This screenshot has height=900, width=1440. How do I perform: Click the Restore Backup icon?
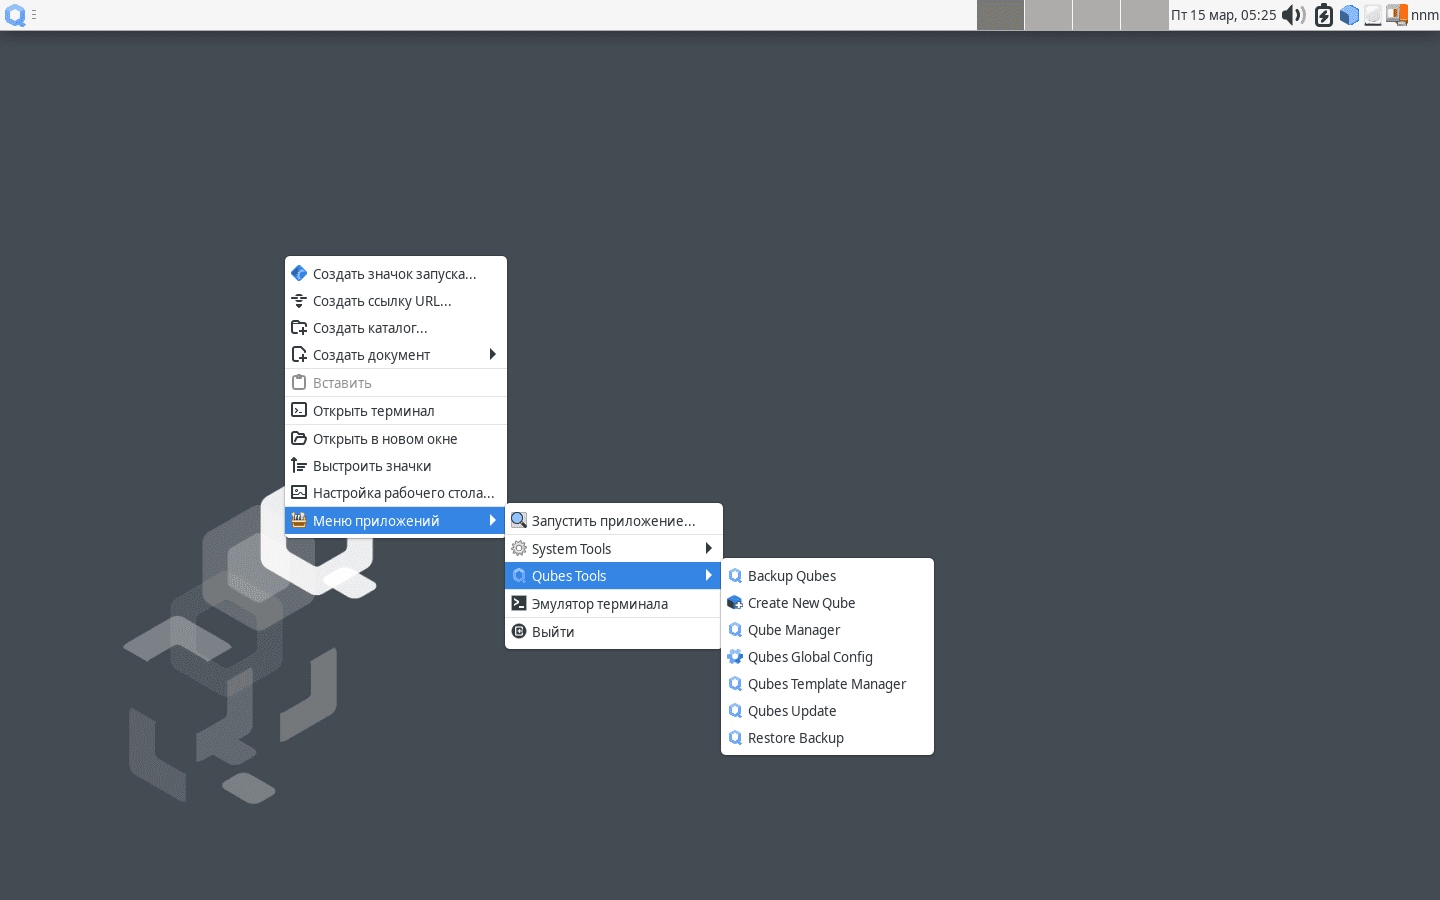[735, 738]
